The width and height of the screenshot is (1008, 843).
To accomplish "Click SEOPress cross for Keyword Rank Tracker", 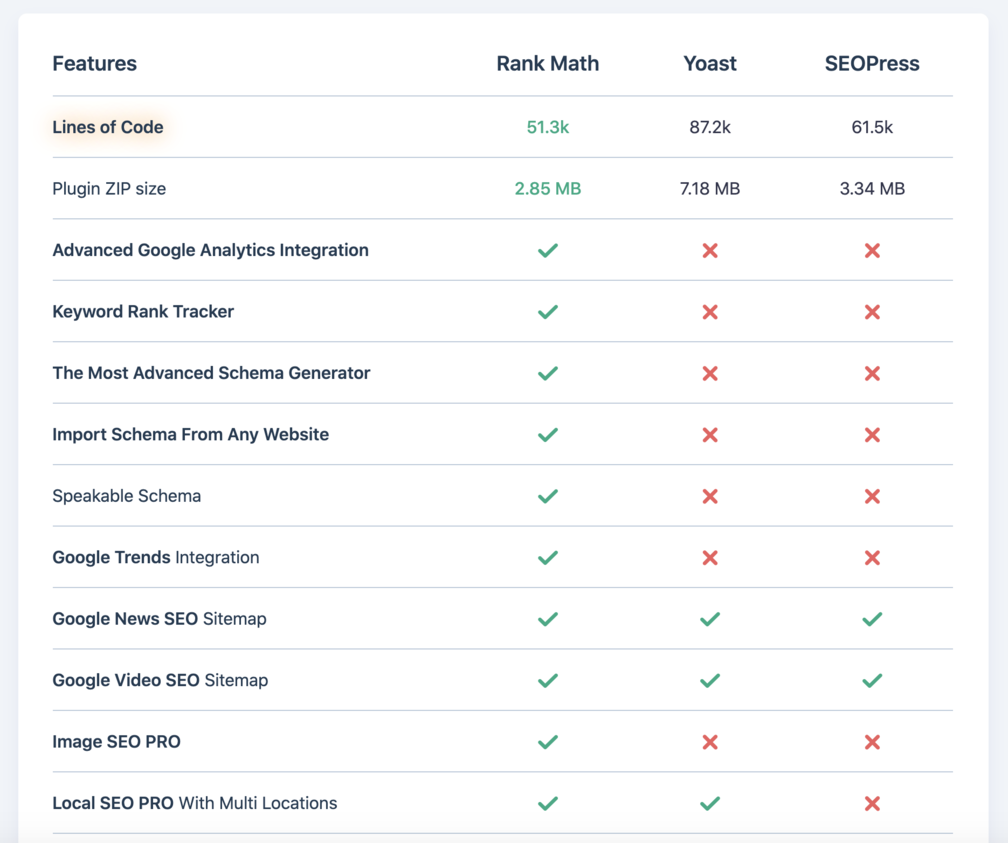I will [x=872, y=312].
